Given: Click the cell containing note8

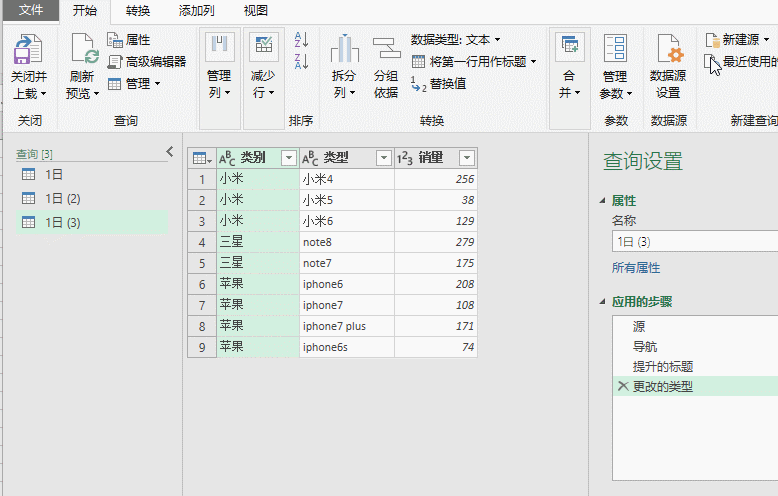Looking at the screenshot, I should click(347, 242).
